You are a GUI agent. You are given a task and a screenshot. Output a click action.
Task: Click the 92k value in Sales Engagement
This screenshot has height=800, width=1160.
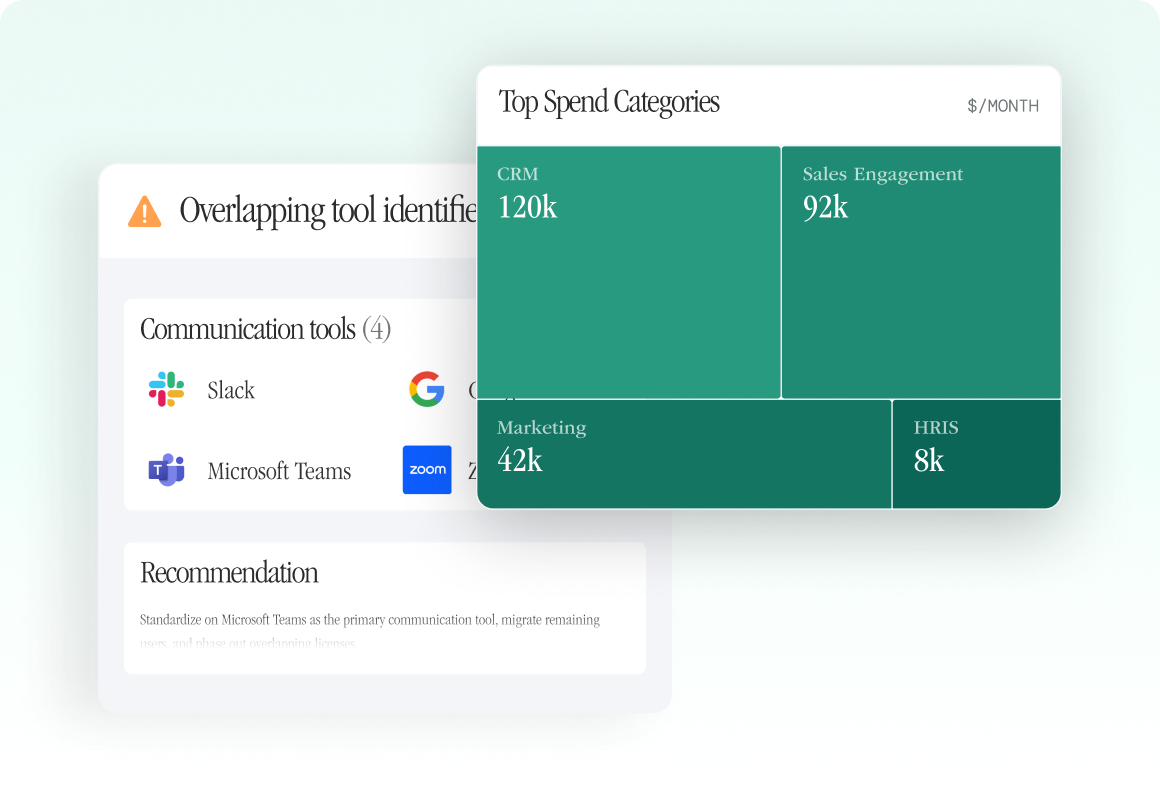(x=826, y=207)
